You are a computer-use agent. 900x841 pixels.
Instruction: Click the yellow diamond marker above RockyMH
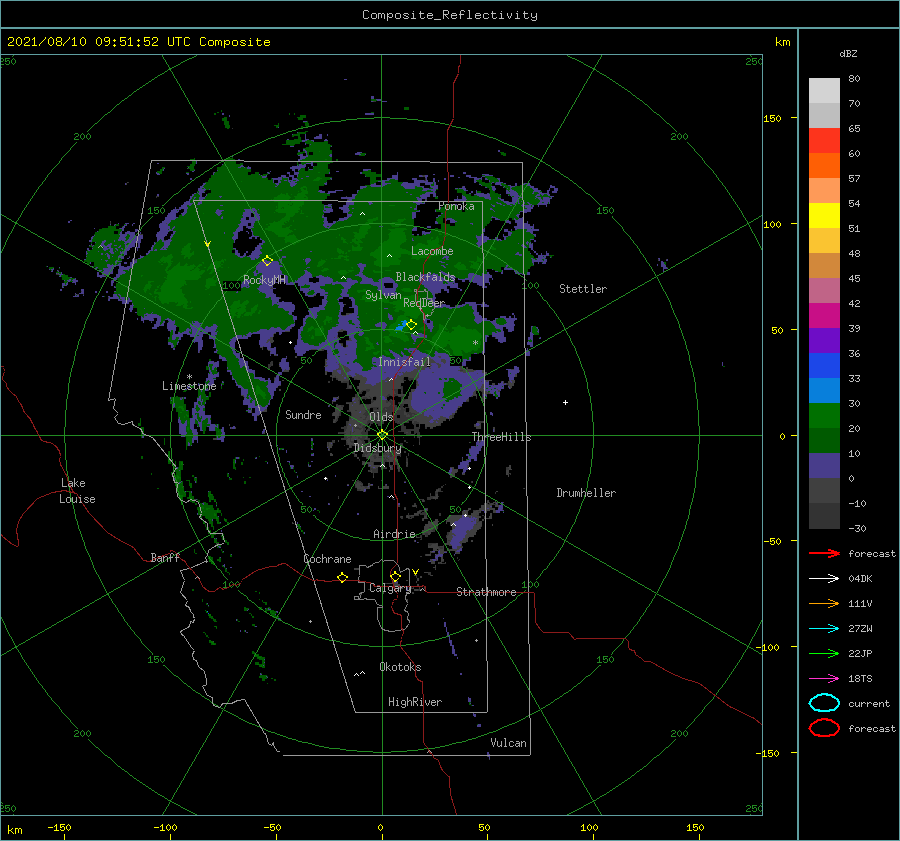click(267, 261)
